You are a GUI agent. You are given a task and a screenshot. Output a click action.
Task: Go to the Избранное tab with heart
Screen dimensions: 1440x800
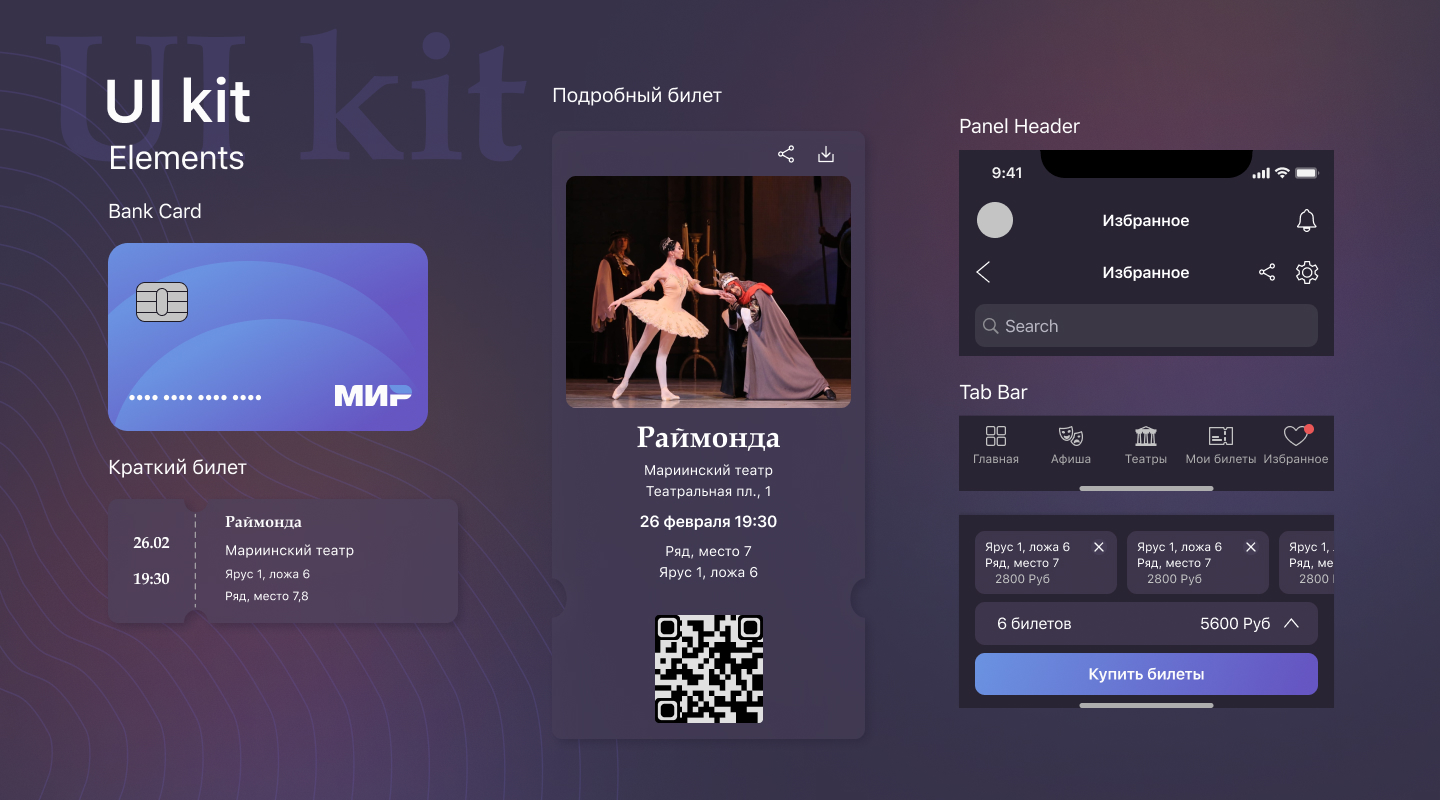click(1296, 445)
